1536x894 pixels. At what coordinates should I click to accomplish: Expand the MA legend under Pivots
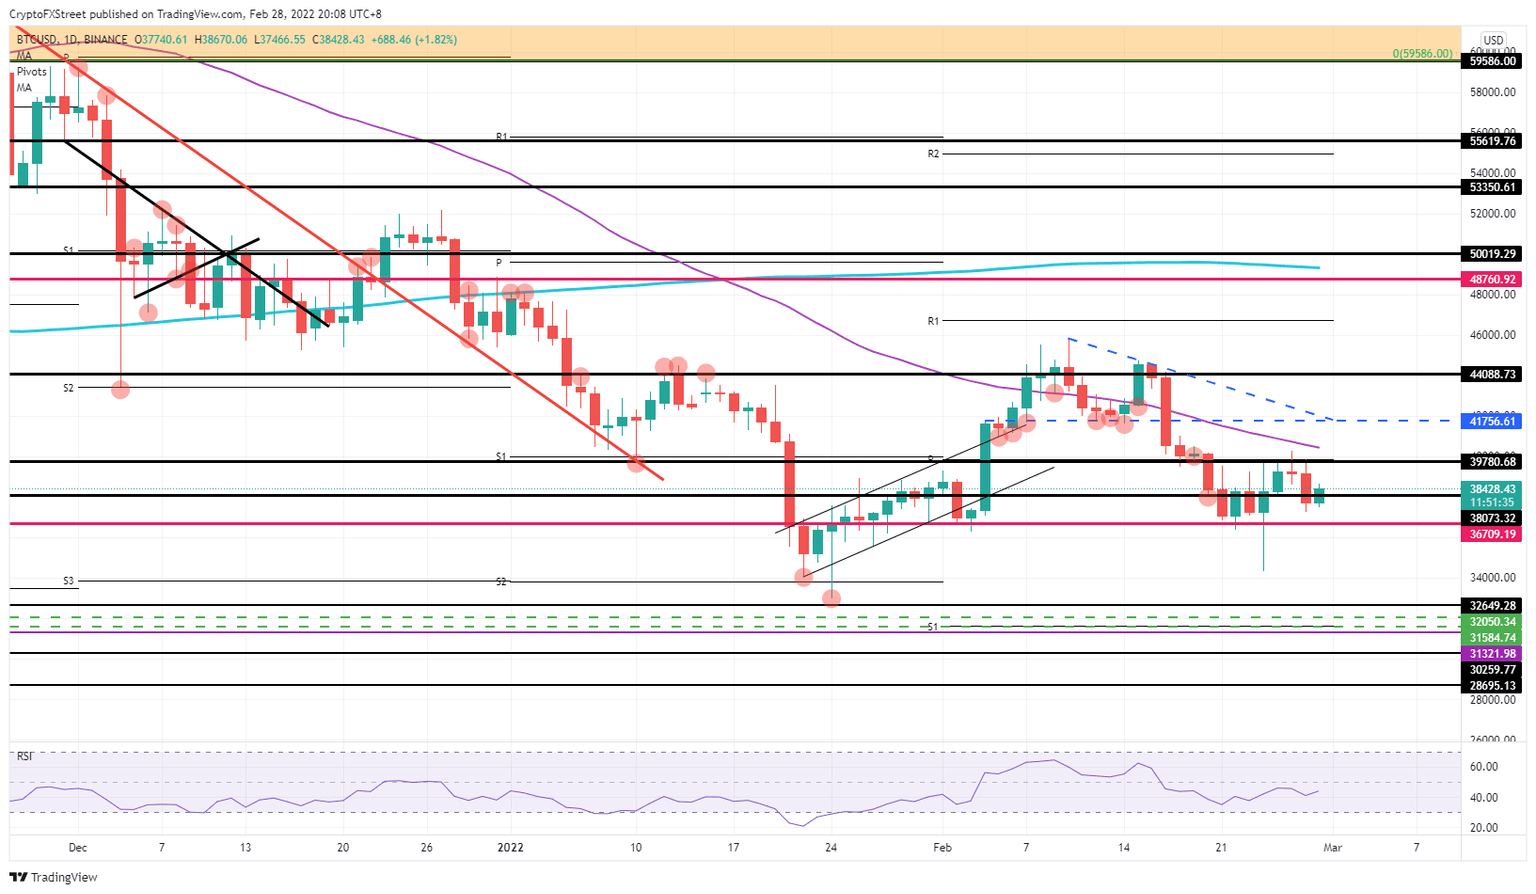pyautogui.click(x=22, y=87)
